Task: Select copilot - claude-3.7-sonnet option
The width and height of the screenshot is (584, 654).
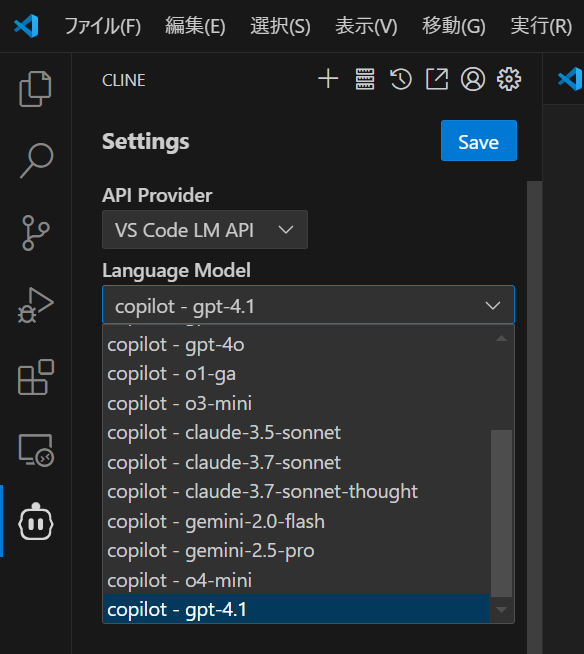Action: 296,462
